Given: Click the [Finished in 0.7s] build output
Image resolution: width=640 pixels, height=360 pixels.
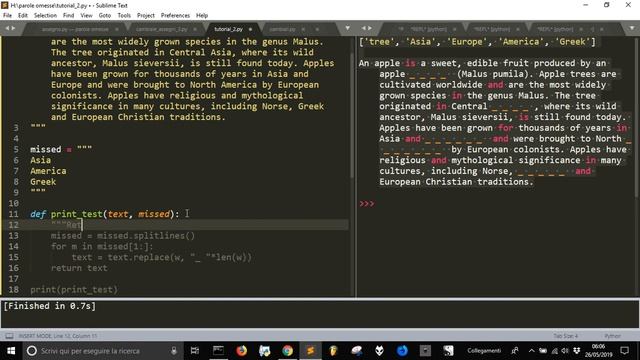Looking at the screenshot, I should click(50, 306).
